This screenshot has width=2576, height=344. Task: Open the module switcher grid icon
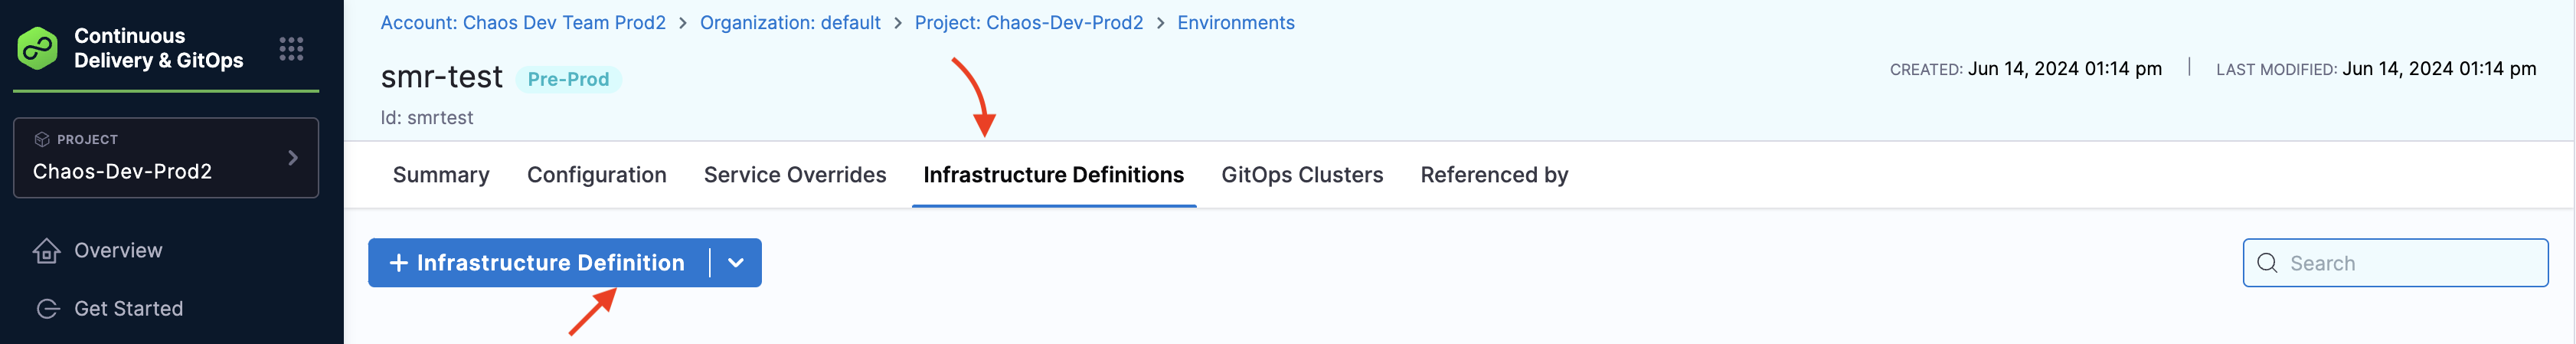[291, 49]
